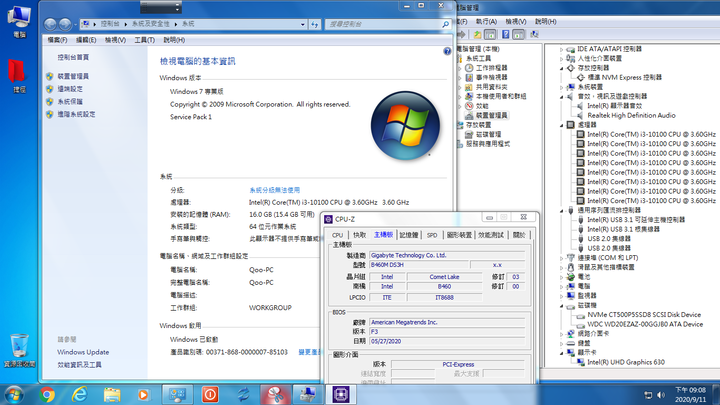The width and height of the screenshot is (720, 405).
Task: Switch to the SPD tab in CPU-Z
Action: 432,235
